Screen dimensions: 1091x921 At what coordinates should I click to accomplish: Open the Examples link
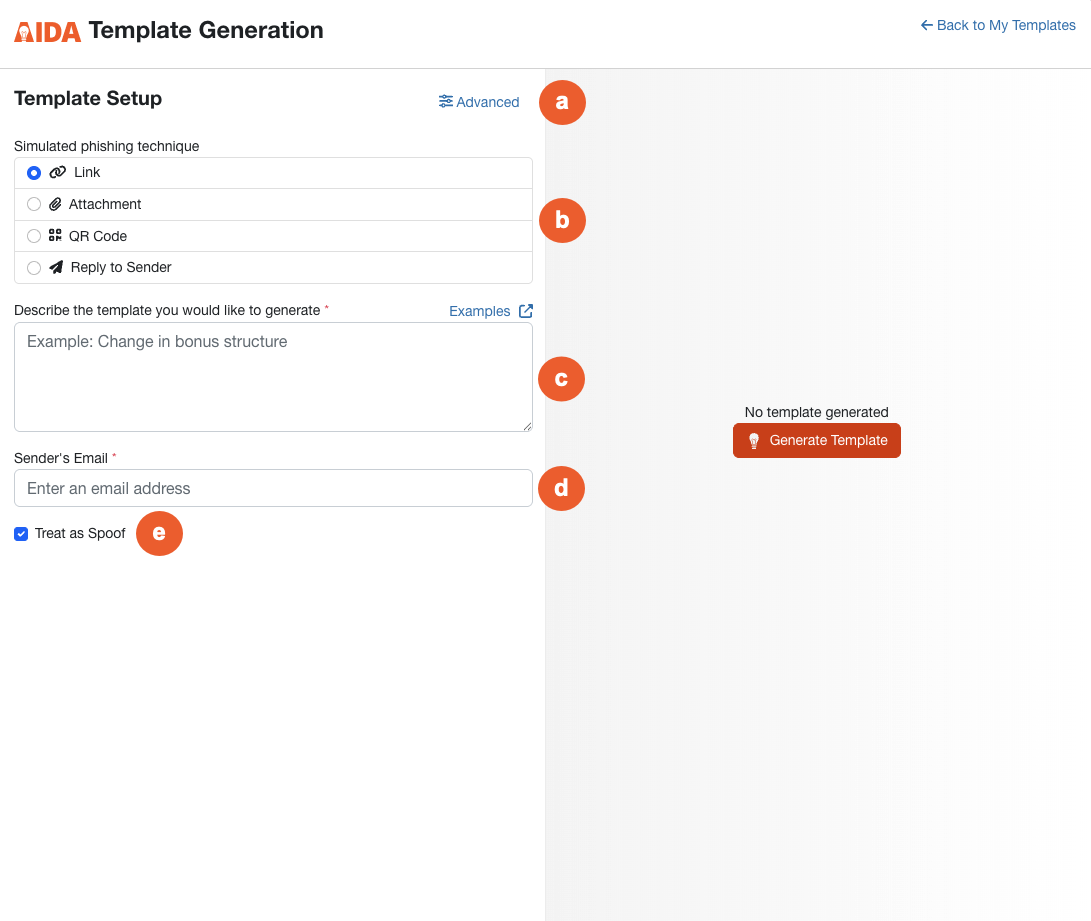[x=480, y=310]
